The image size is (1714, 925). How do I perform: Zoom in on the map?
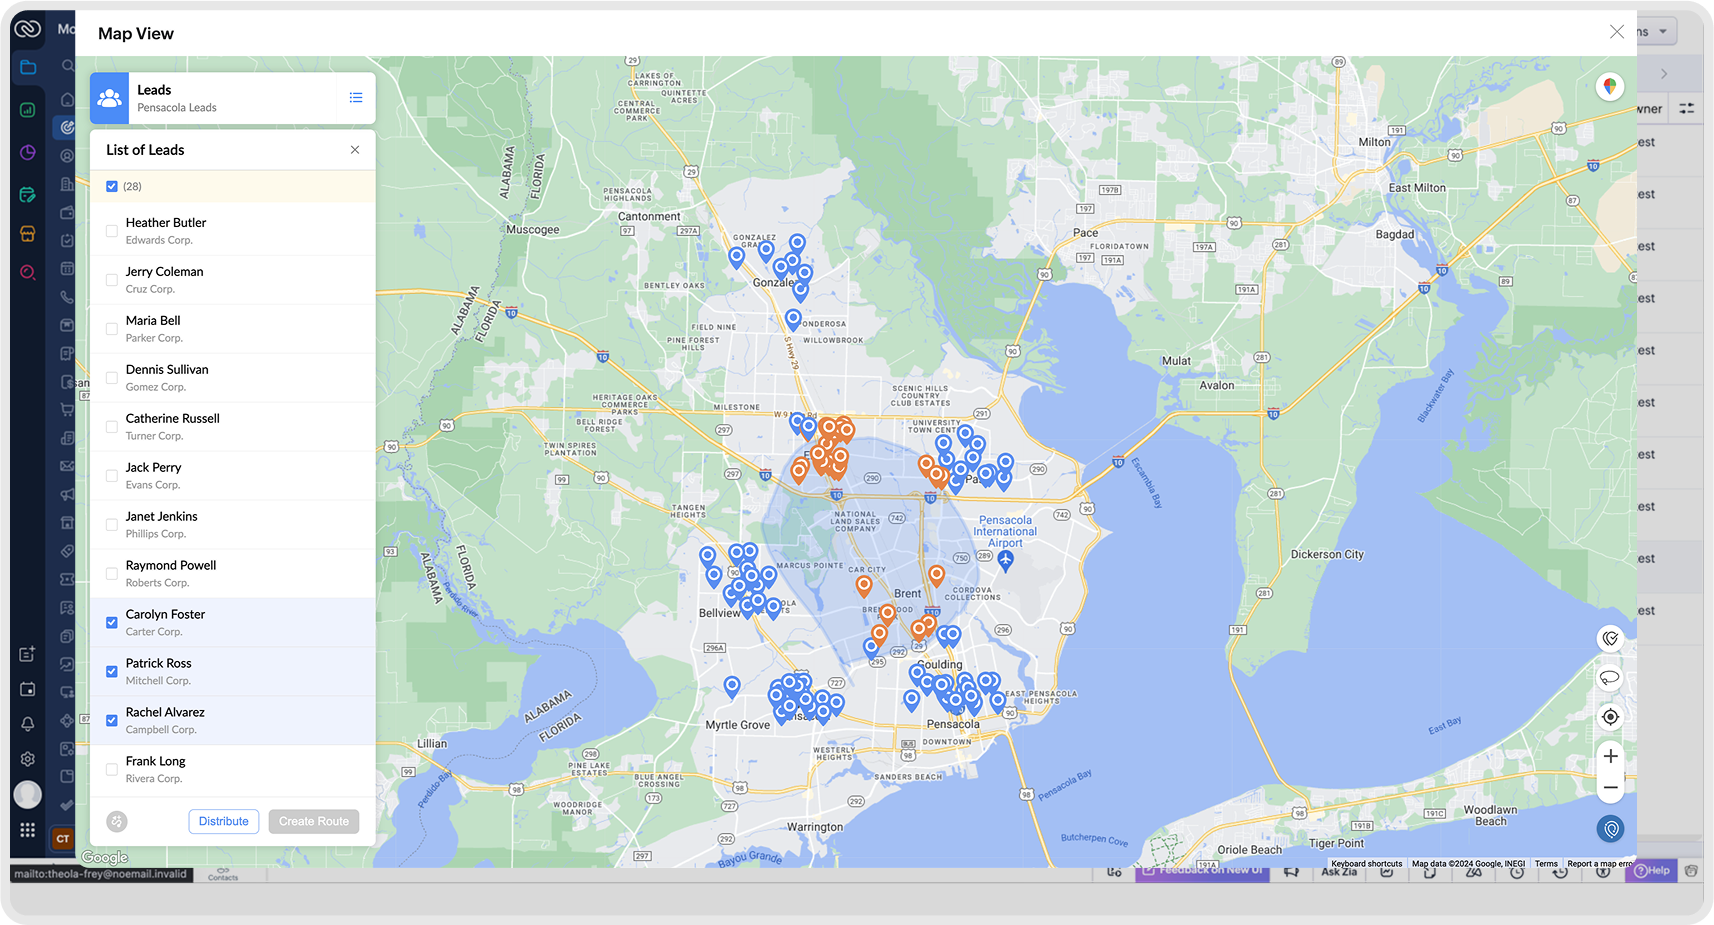click(x=1610, y=757)
